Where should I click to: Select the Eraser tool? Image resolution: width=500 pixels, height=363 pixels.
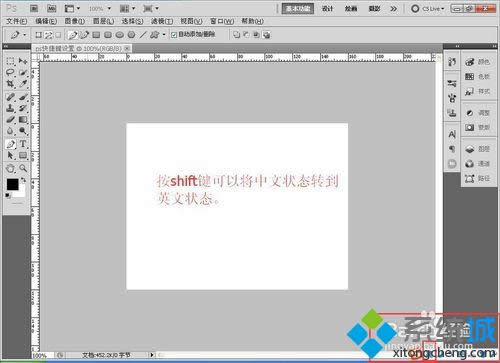point(10,119)
